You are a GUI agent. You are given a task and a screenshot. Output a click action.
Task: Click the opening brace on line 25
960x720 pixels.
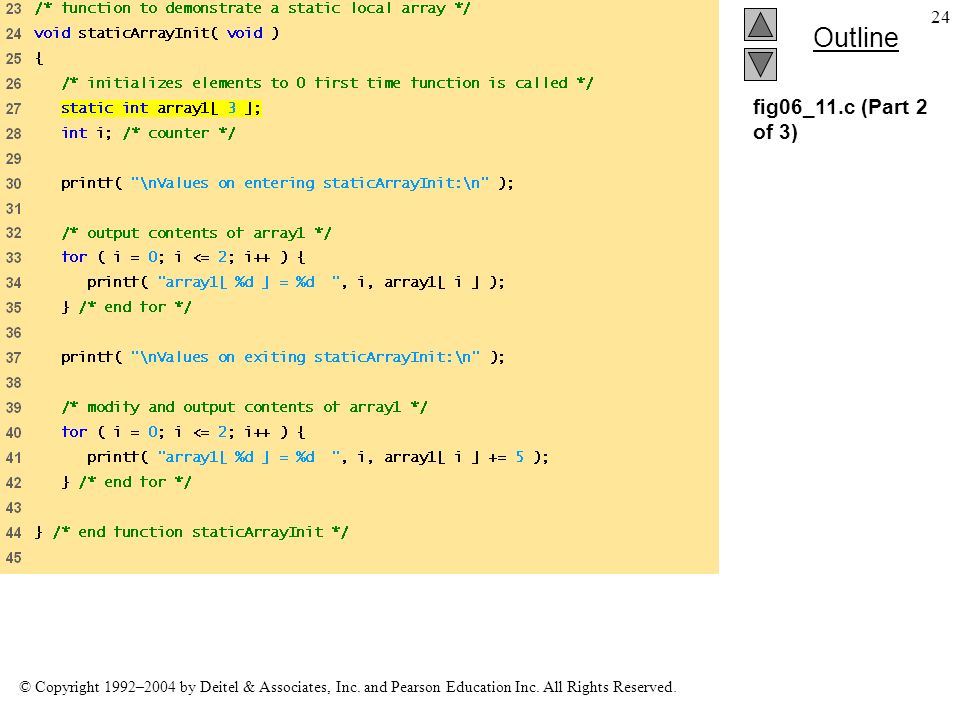point(39,59)
